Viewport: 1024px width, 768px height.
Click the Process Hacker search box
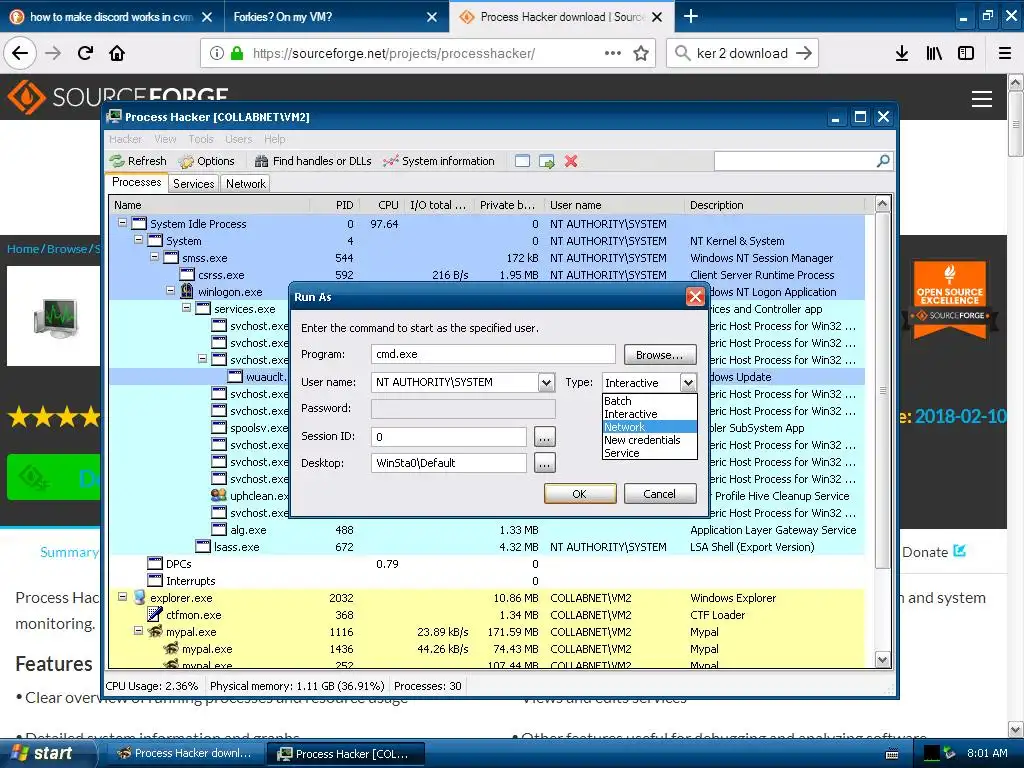(x=795, y=161)
